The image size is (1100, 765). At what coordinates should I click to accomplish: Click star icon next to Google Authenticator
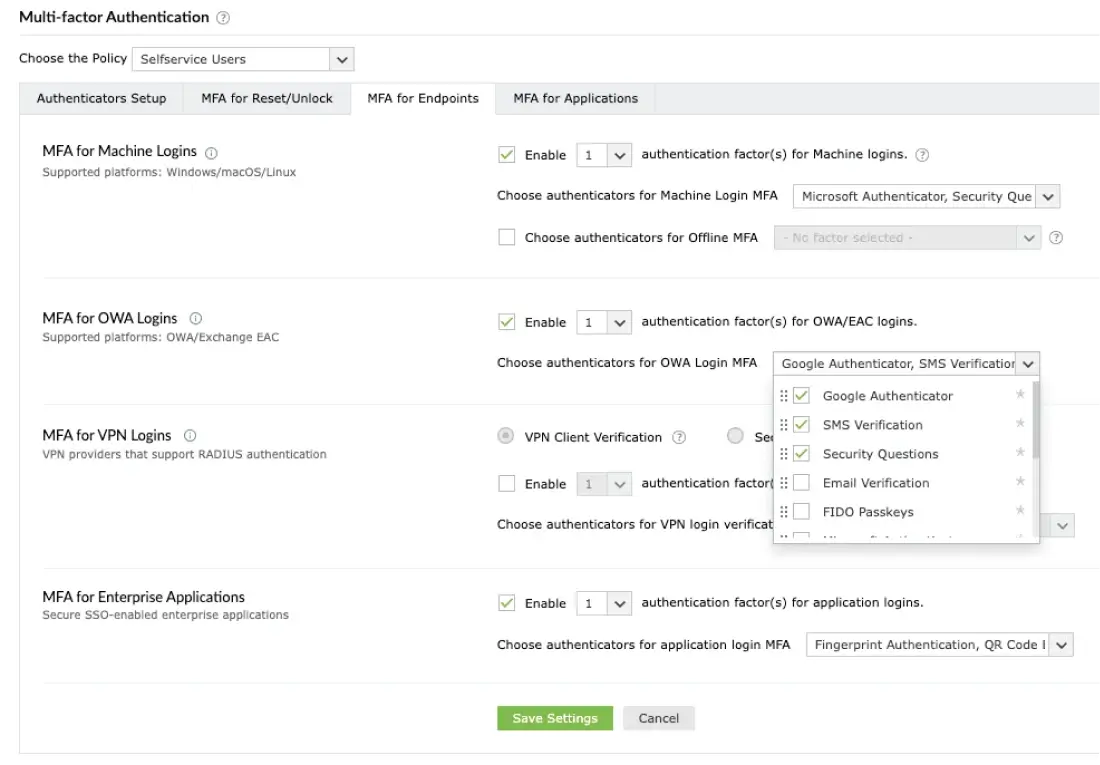click(1020, 395)
